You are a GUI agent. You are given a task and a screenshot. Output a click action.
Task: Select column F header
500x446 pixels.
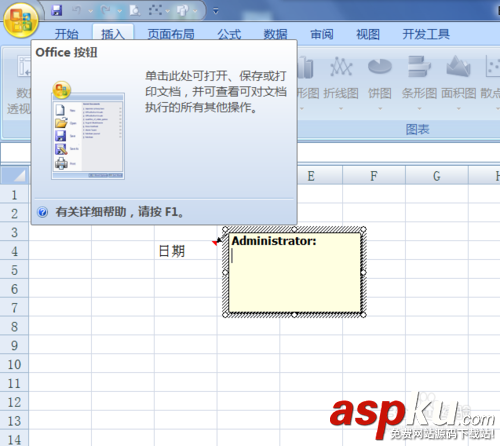click(374, 176)
